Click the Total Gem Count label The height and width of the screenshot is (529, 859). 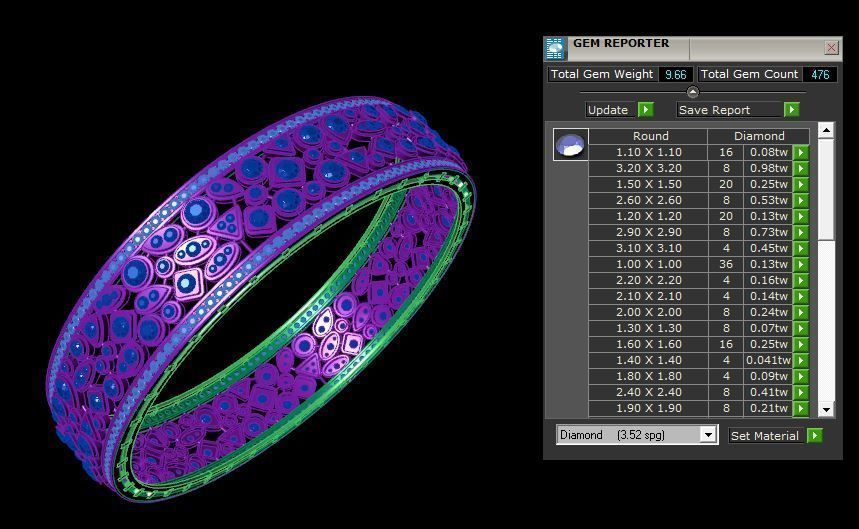749,74
